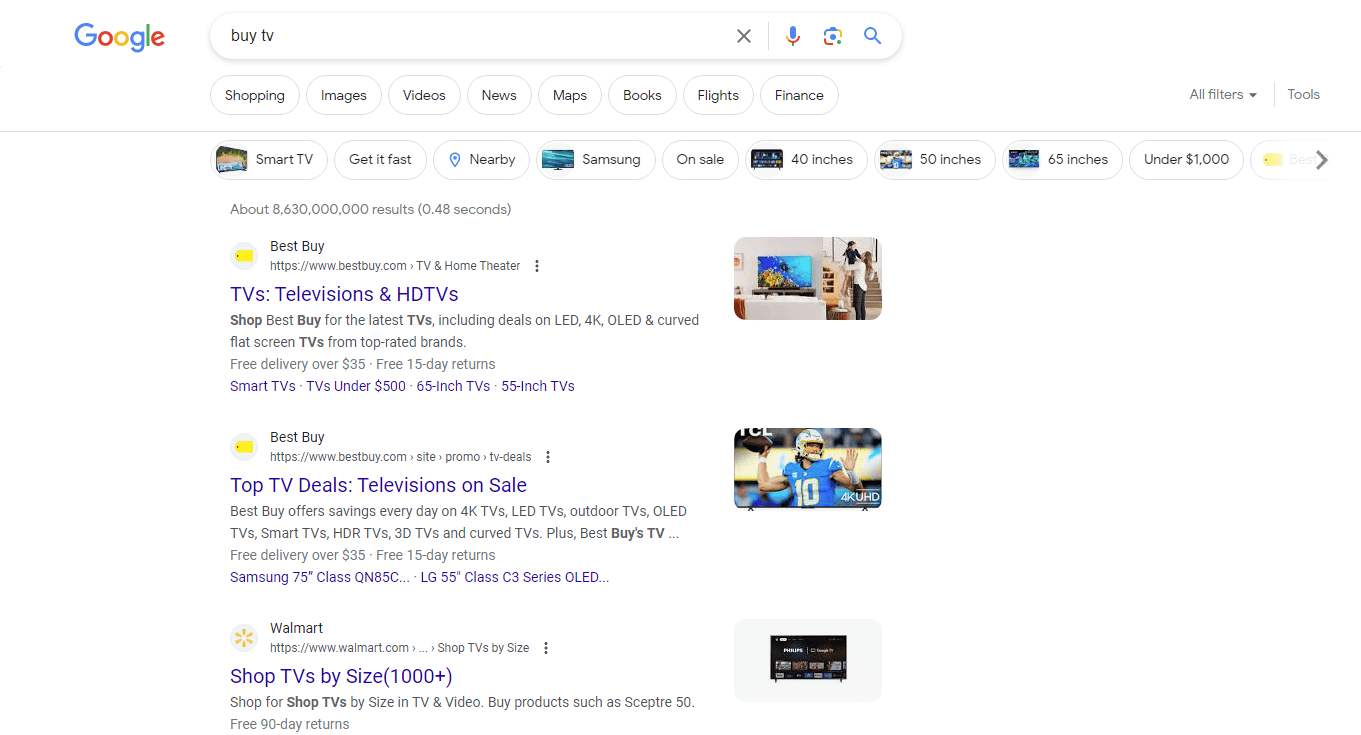
Task: Apply the Smart TV filter chip
Action: click(269, 159)
